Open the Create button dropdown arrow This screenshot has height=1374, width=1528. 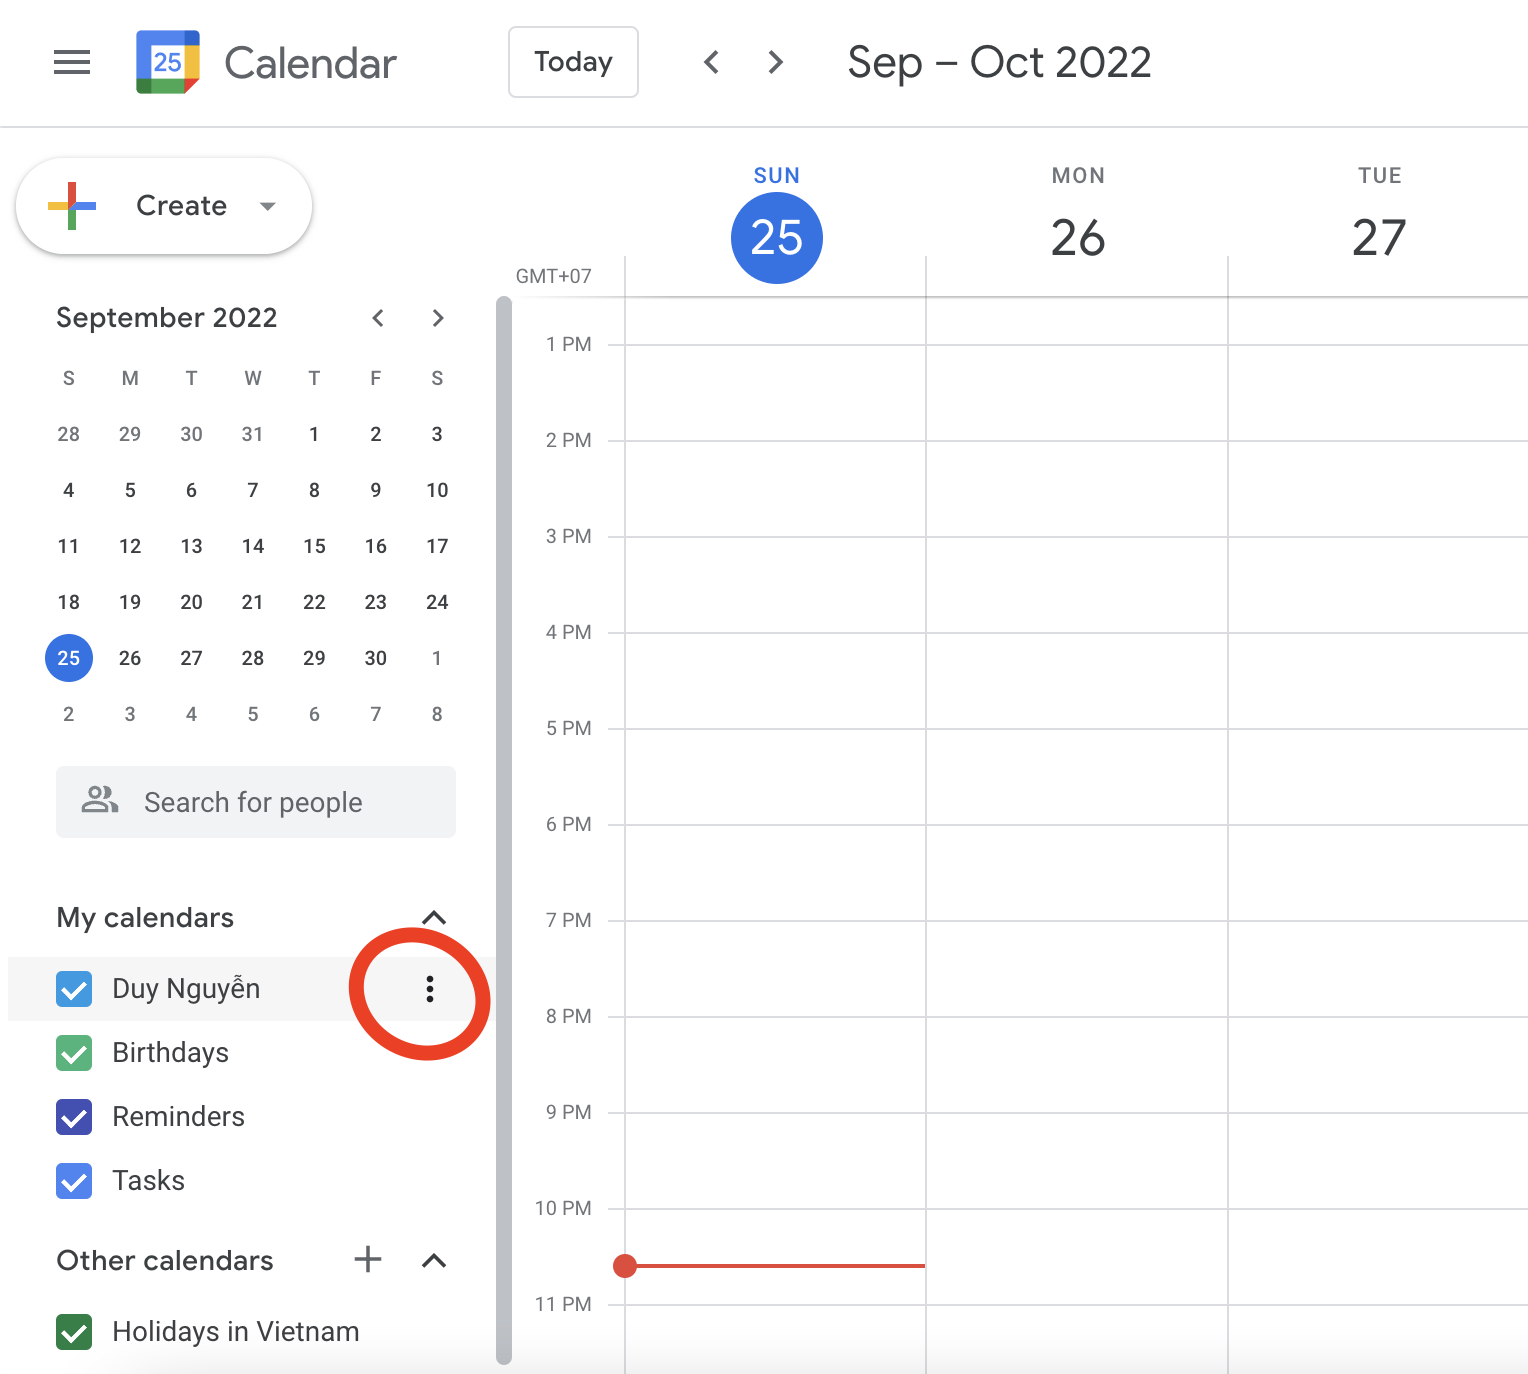tap(267, 206)
